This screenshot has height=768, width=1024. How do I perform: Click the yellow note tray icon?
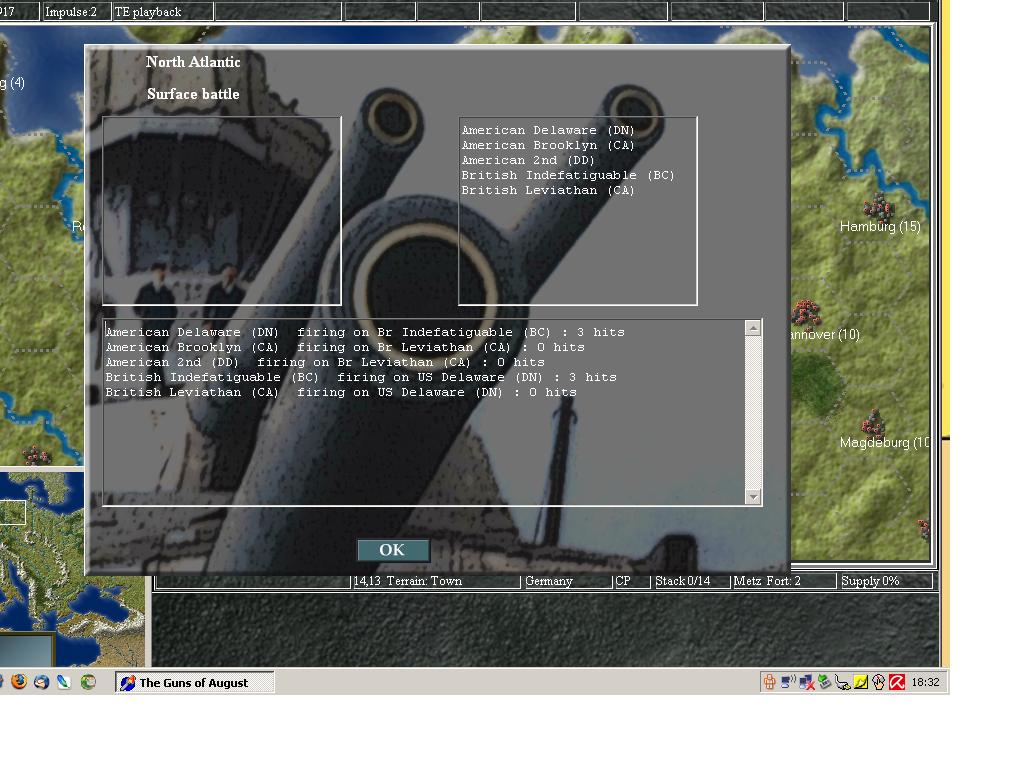point(861,682)
